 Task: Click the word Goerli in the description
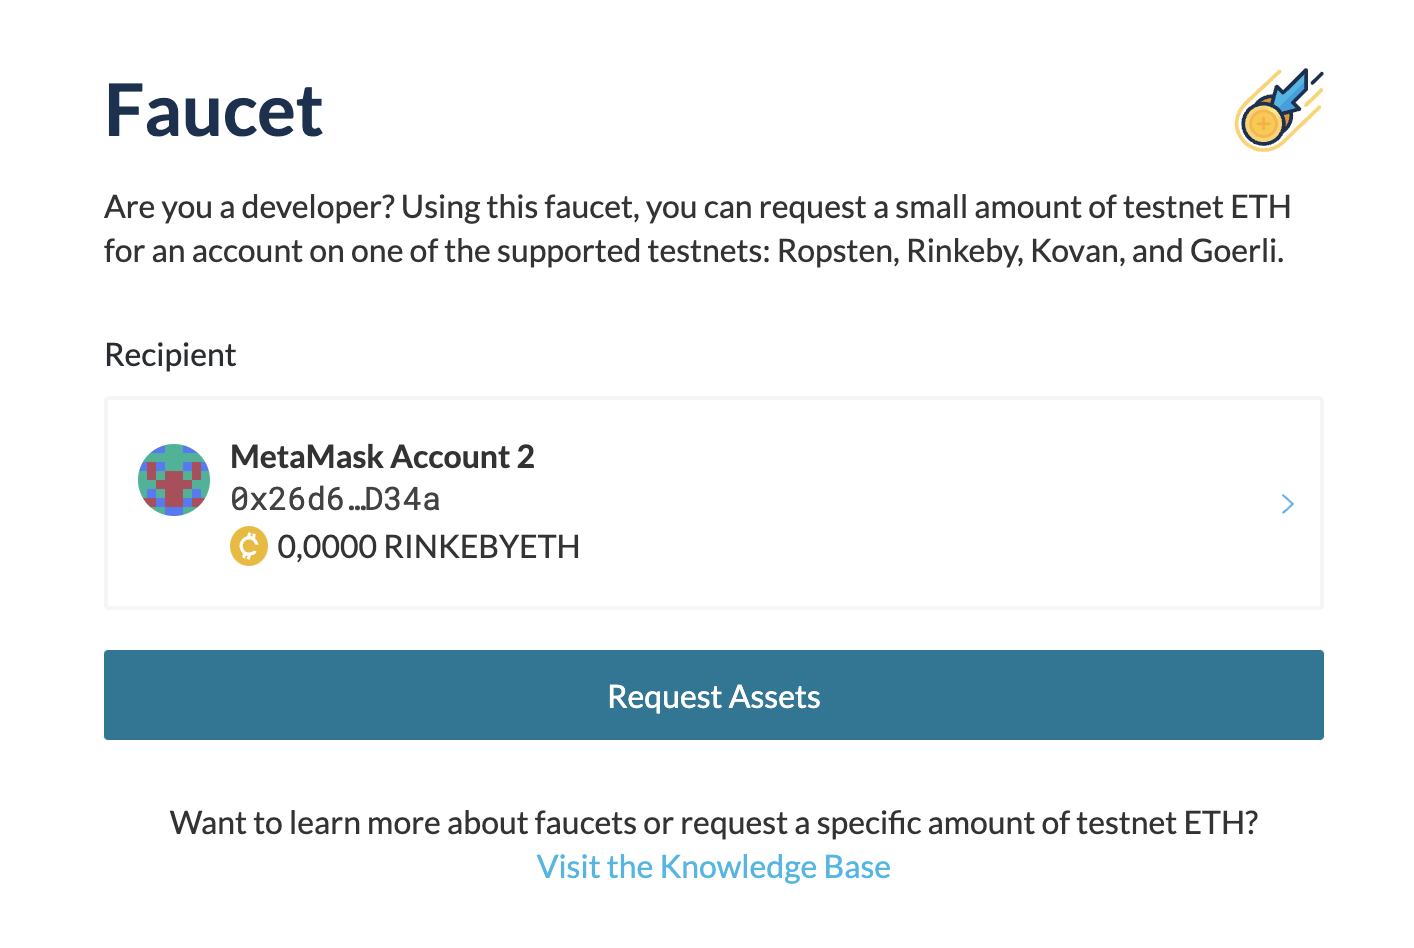tap(1236, 250)
